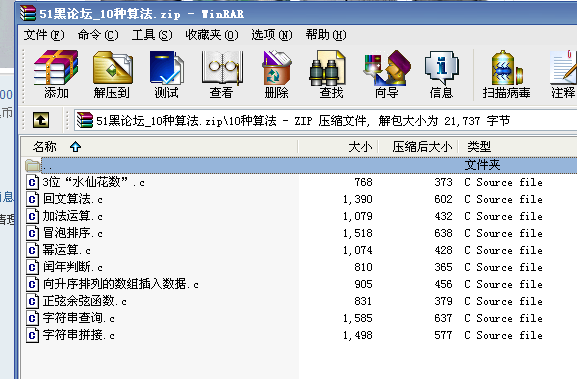Open the 收藏夹(O) favorites menu
Viewport: 577px width, 379px height.
click(x=212, y=35)
